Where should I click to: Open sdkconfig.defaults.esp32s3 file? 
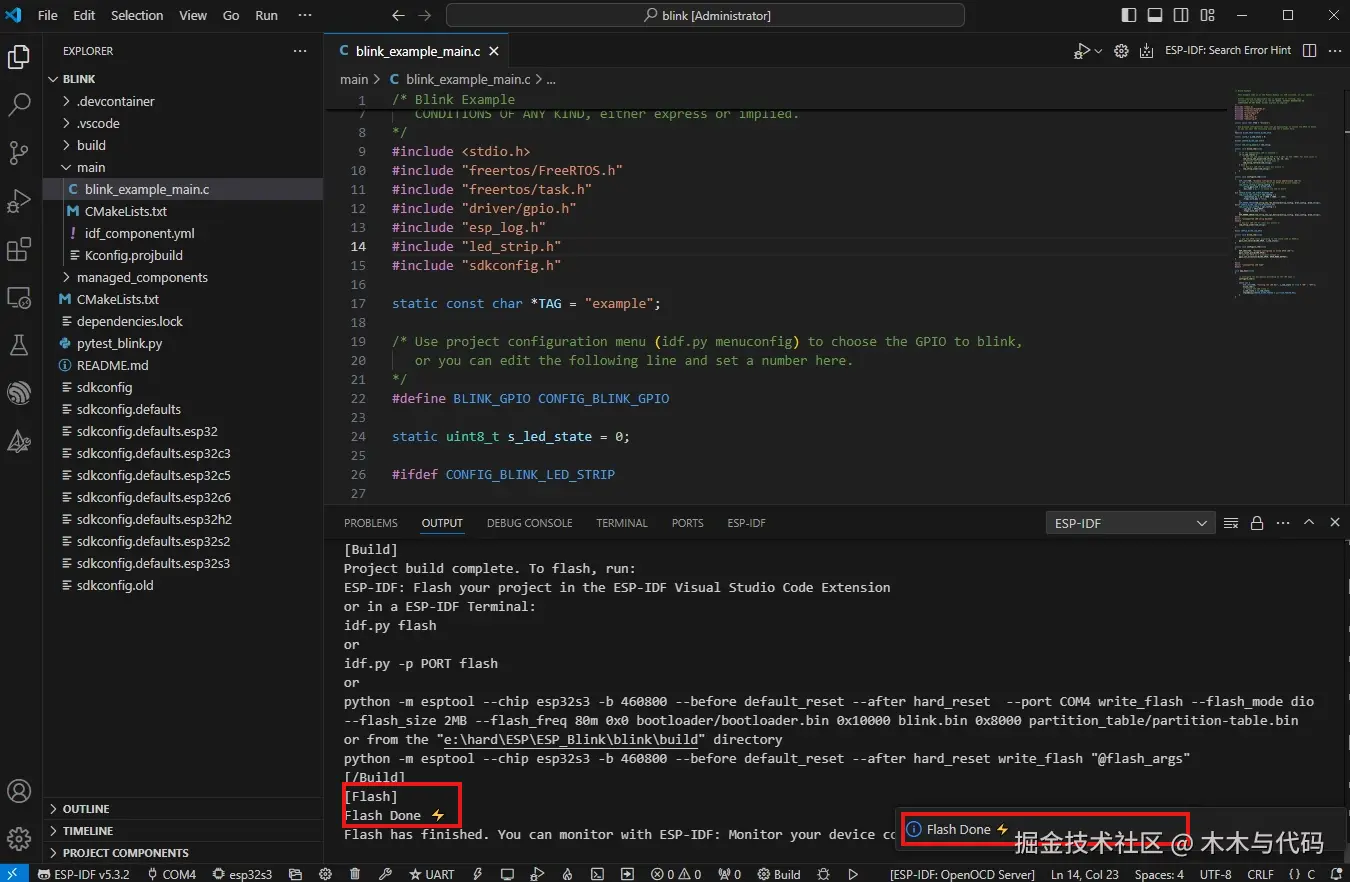click(183, 563)
